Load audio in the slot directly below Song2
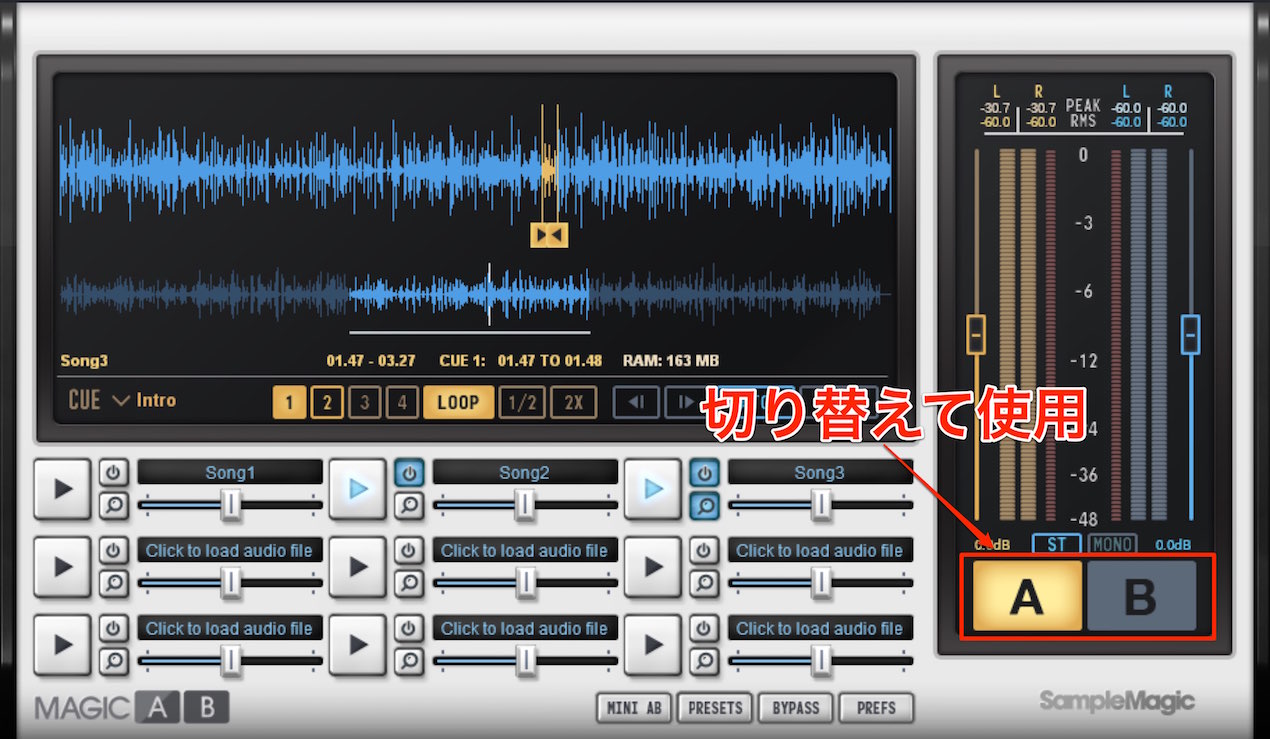1270x739 pixels. [x=525, y=550]
